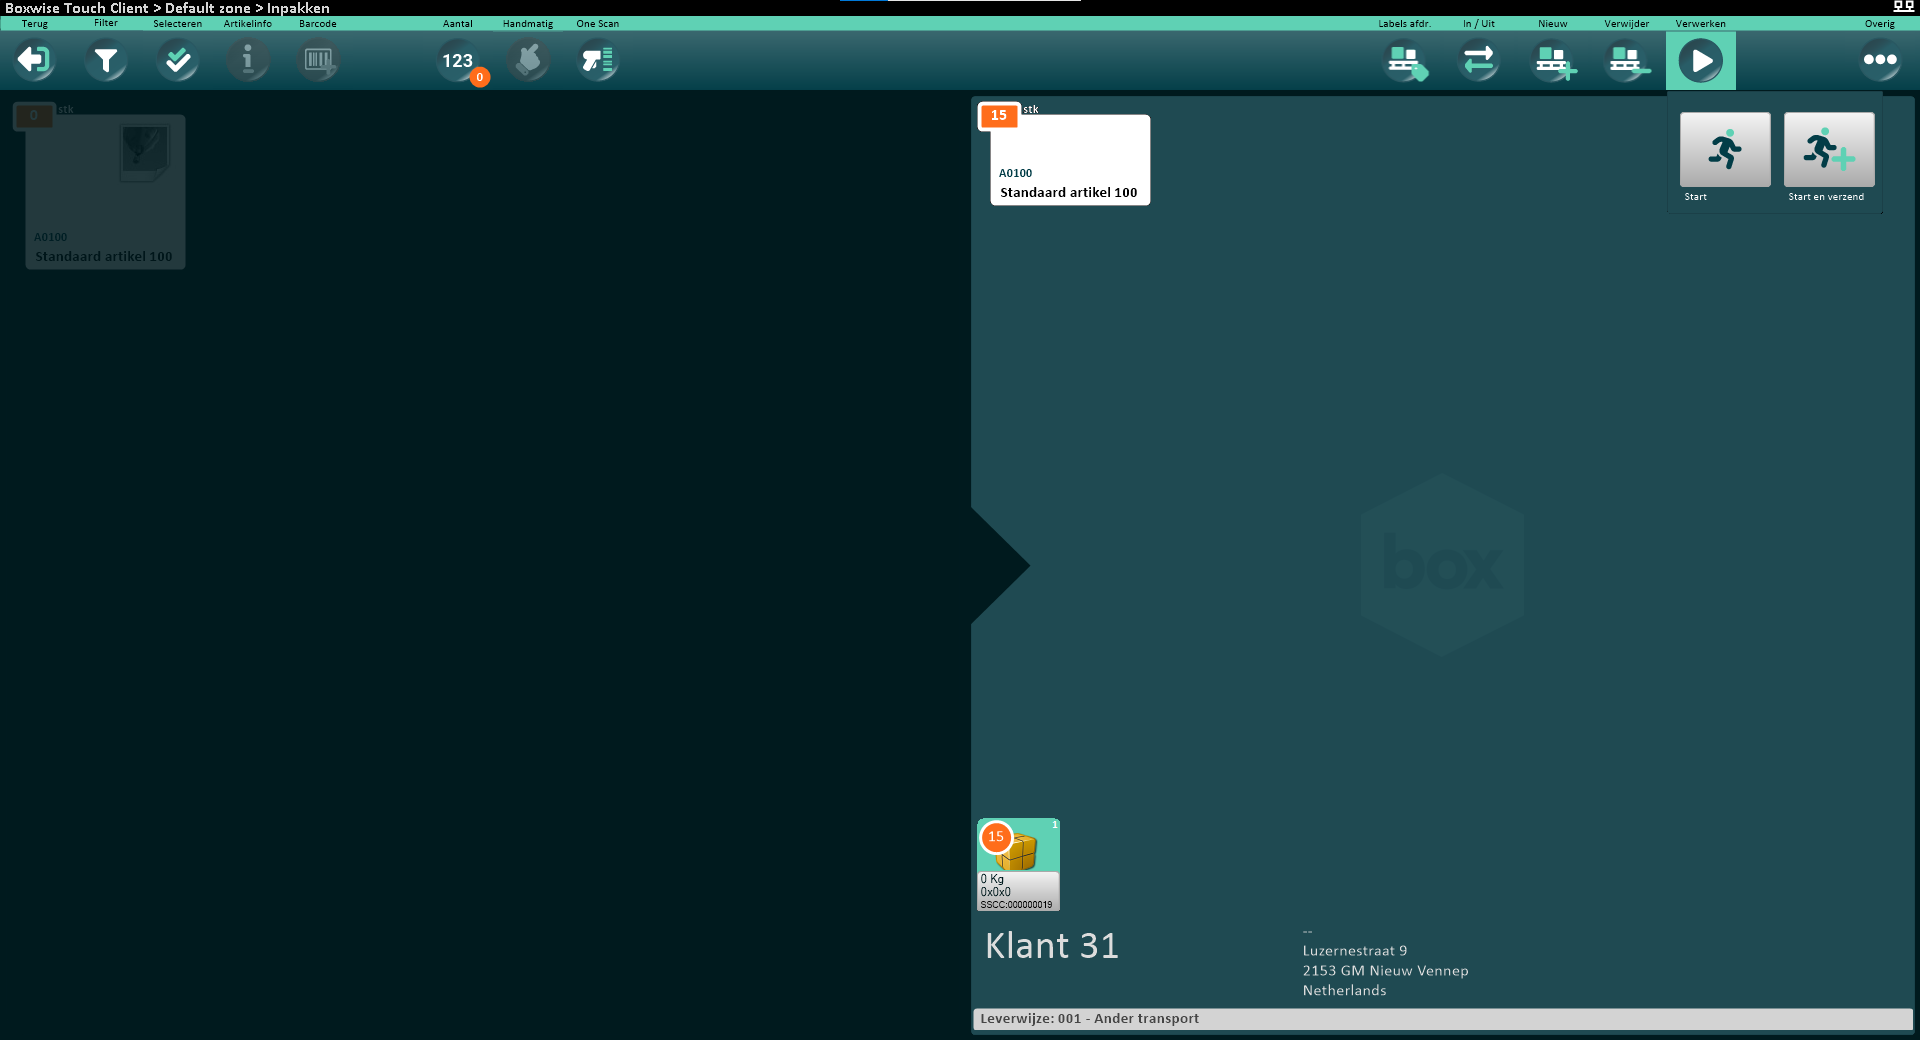Open the Filter funnel tool

(106, 61)
